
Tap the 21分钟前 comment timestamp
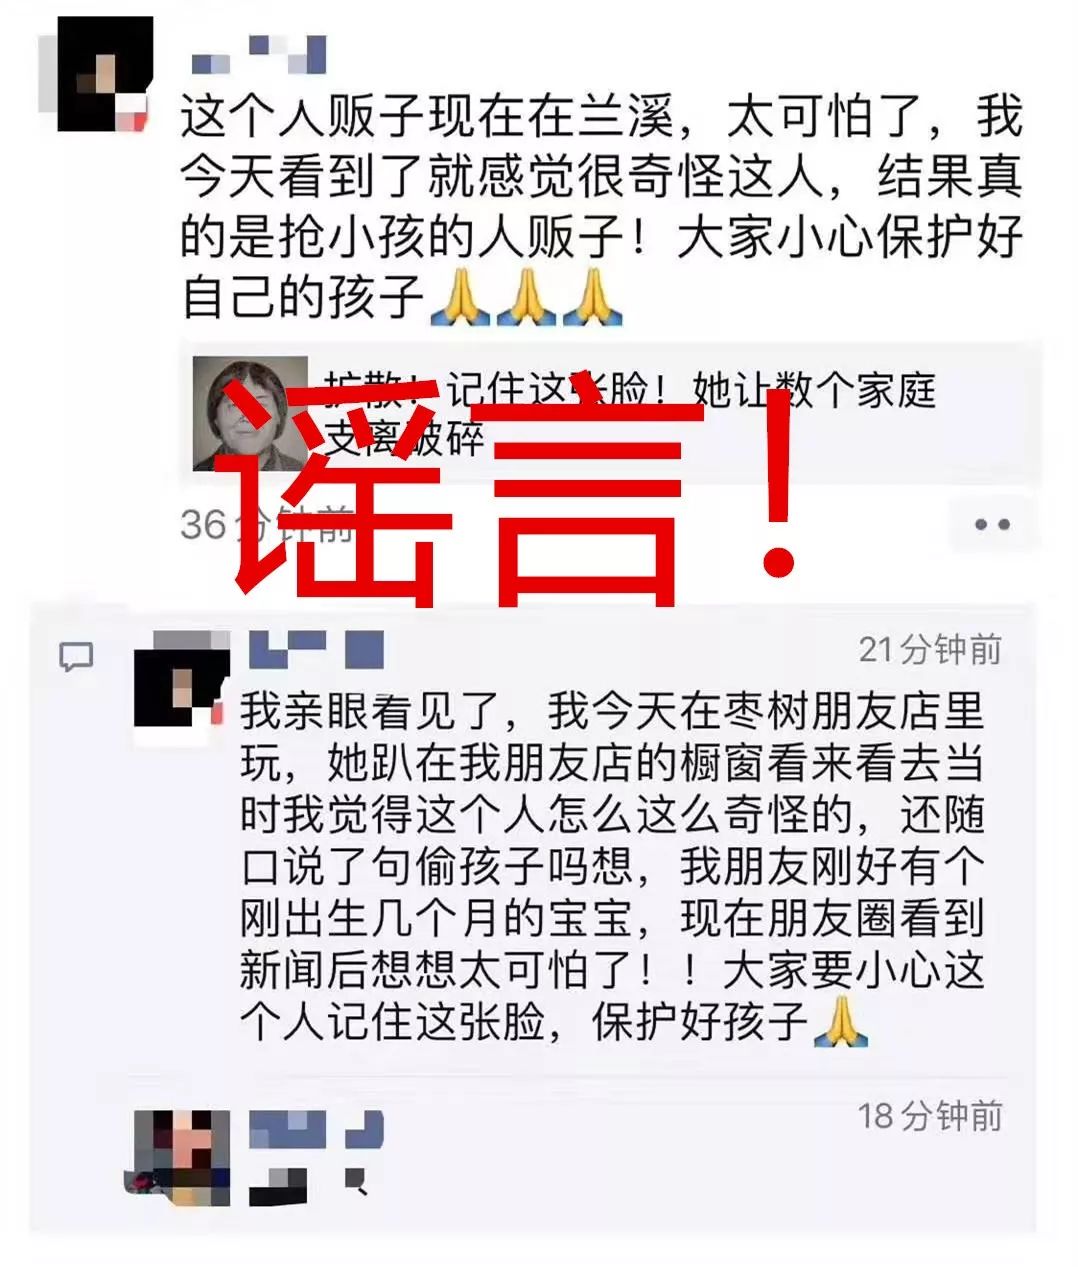tap(930, 650)
